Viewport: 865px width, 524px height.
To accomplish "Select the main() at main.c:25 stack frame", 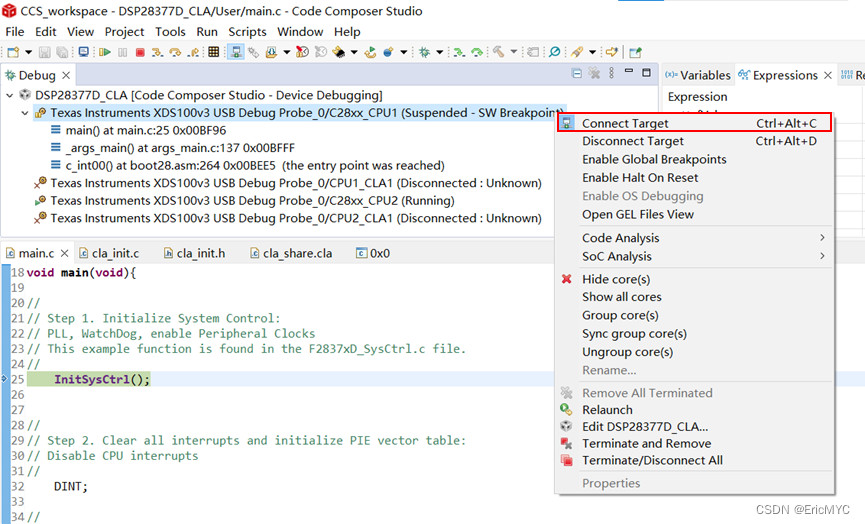I will [146, 130].
